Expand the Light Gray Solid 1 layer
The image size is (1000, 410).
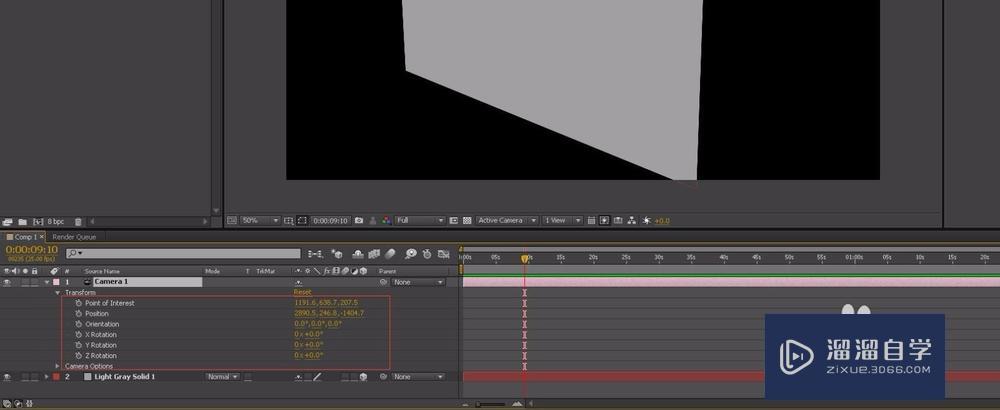(47, 377)
